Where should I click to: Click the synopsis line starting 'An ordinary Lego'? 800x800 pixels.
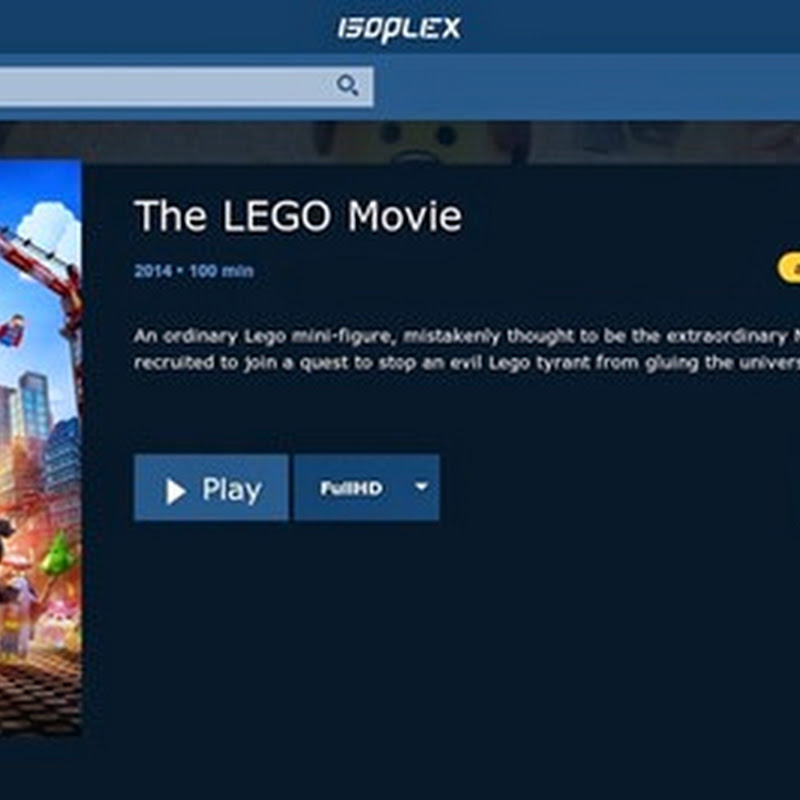click(466, 337)
